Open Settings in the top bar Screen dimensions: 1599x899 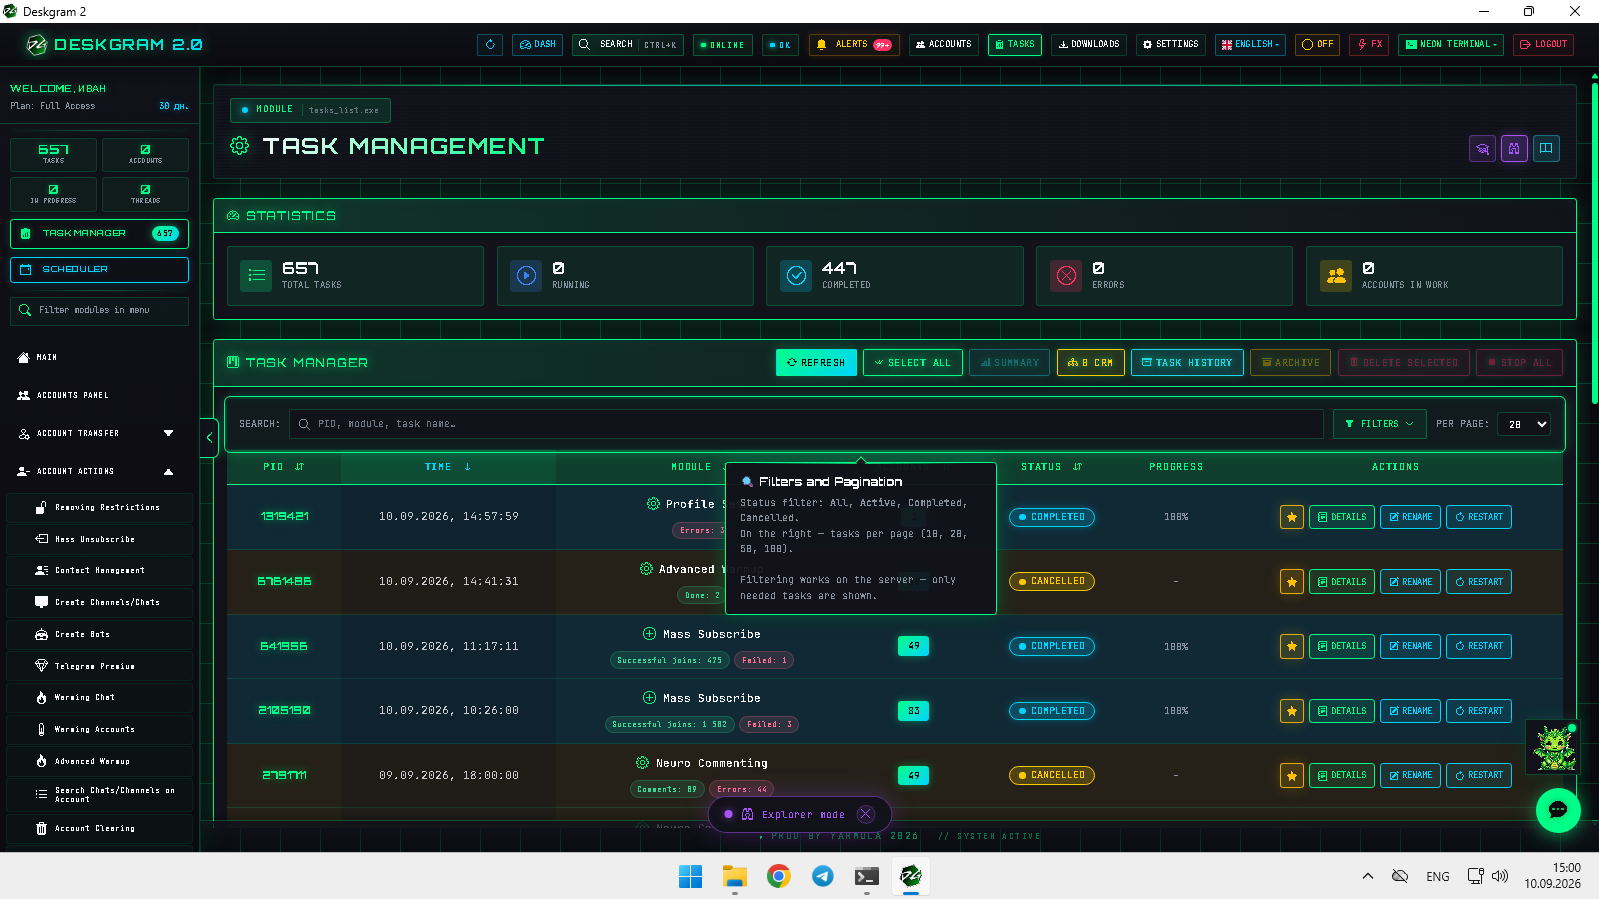pyautogui.click(x=1171, y=44)
